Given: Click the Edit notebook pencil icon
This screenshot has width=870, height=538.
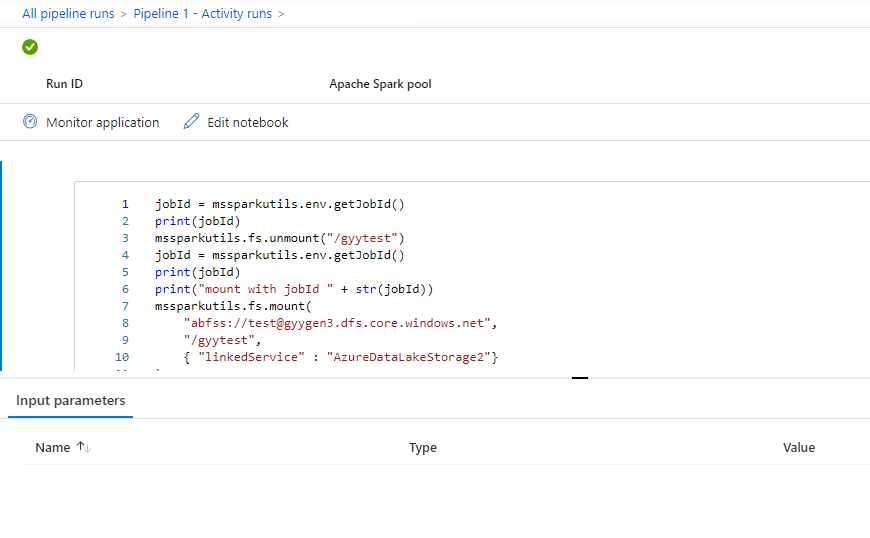Looking at the screenshot, I should click(x=192, y=122).
